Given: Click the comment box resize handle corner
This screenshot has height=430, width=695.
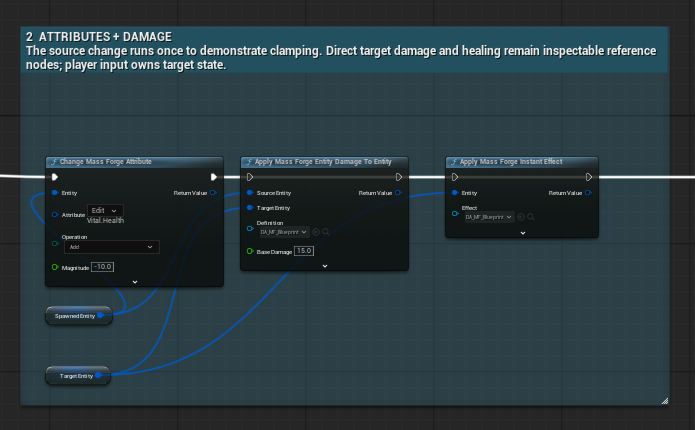Looking at the screenshot, I should [664, 401].
